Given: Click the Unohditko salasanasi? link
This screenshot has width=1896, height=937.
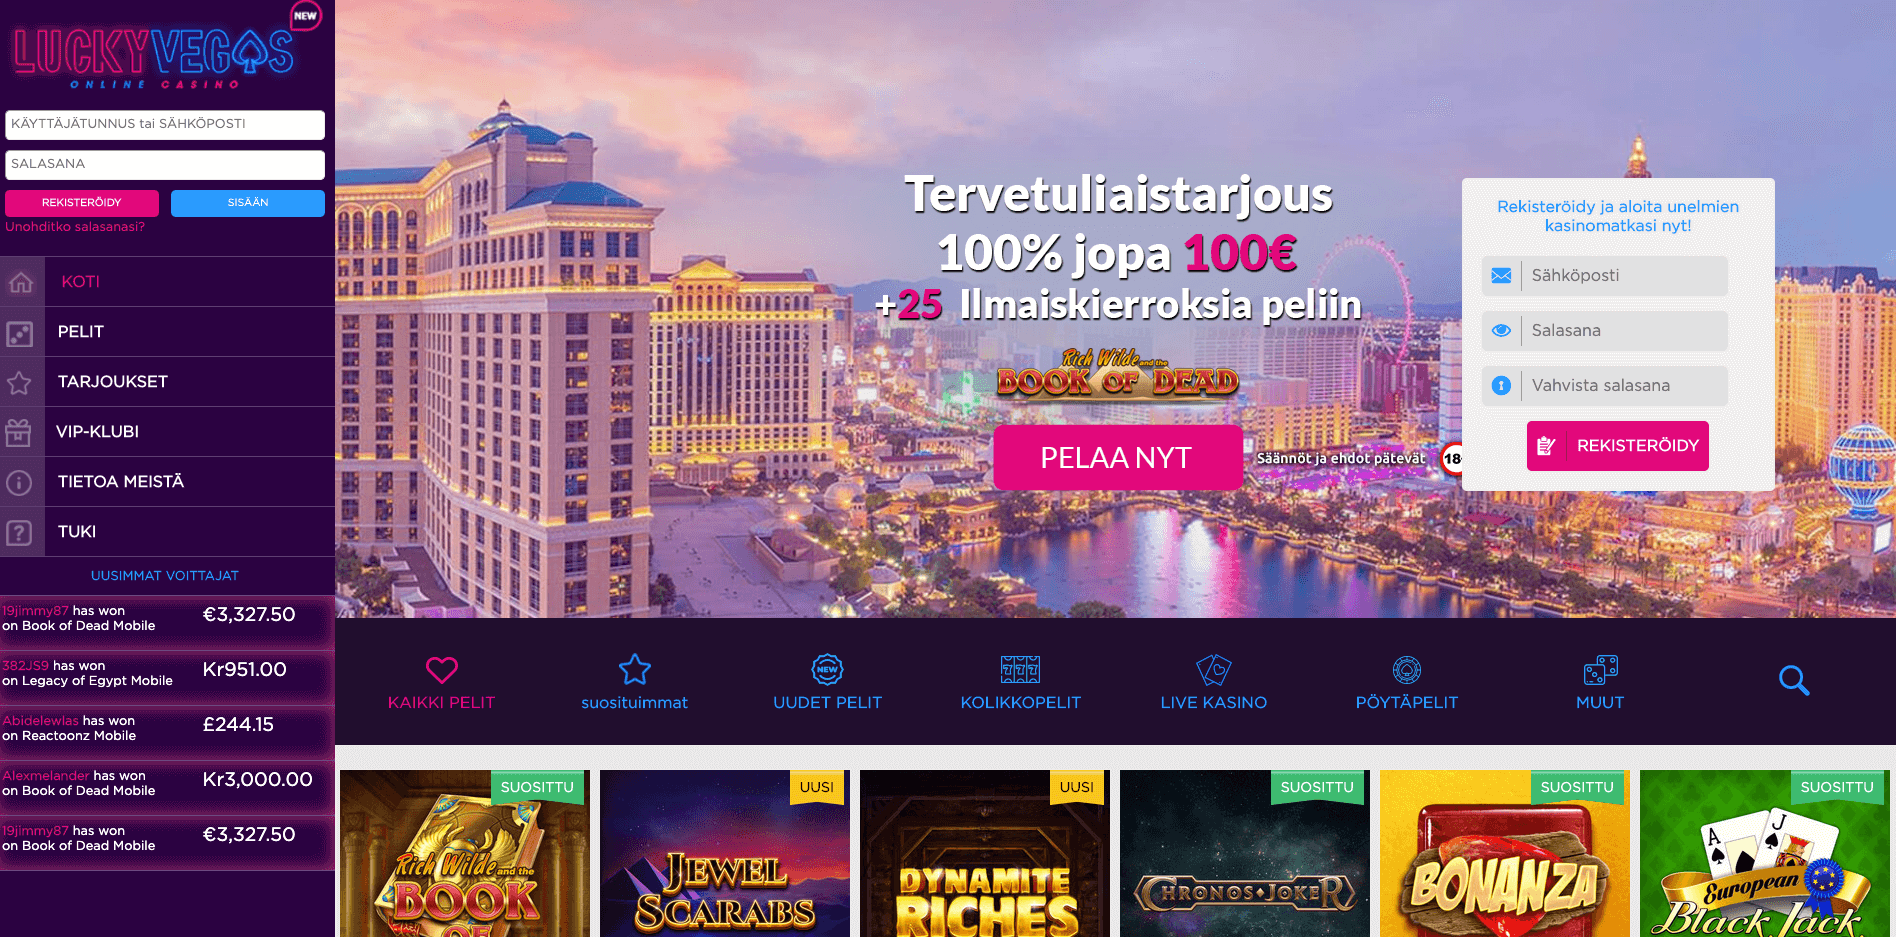Looking at the screenshot, I should pos(75,227).
